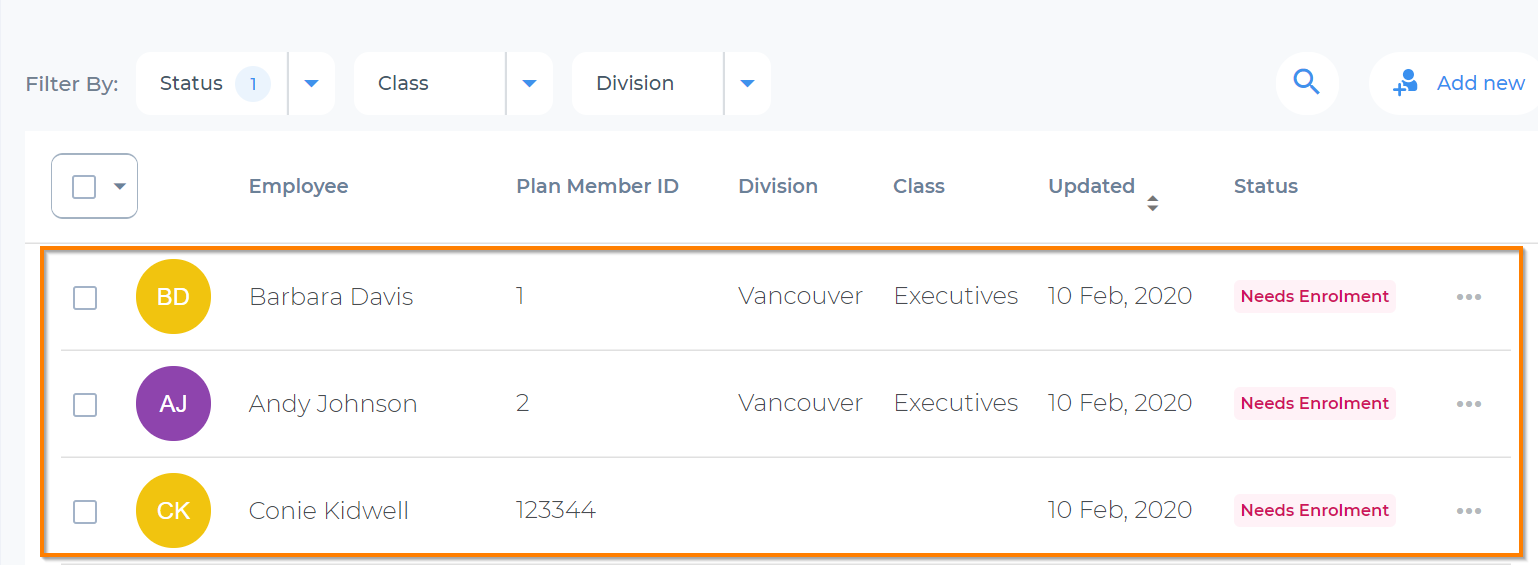Click the add person icon

click(x=1405, y=83)
